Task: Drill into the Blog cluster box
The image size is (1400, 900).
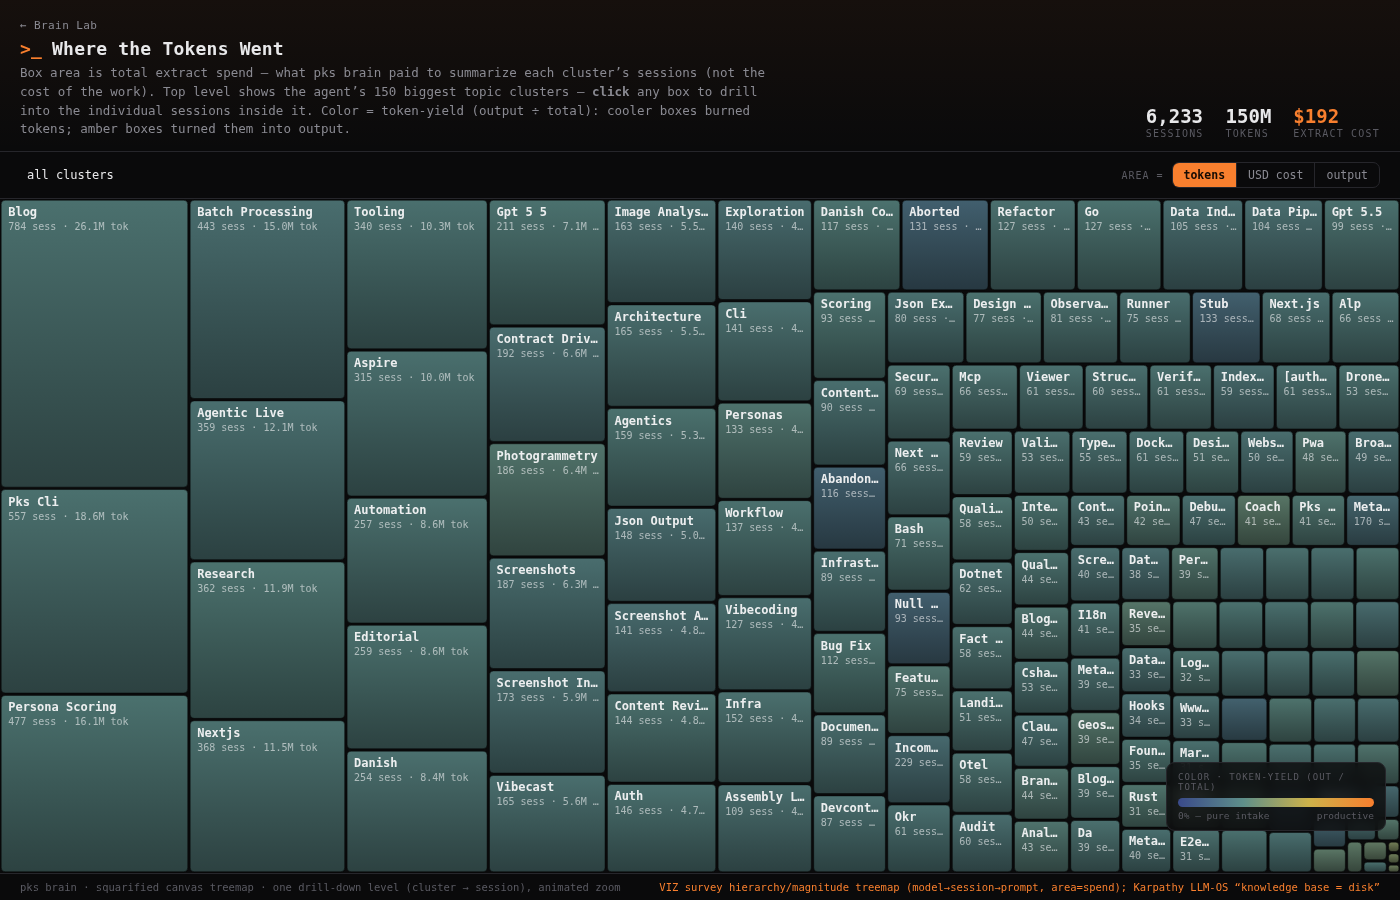Action: coord(95,344)
